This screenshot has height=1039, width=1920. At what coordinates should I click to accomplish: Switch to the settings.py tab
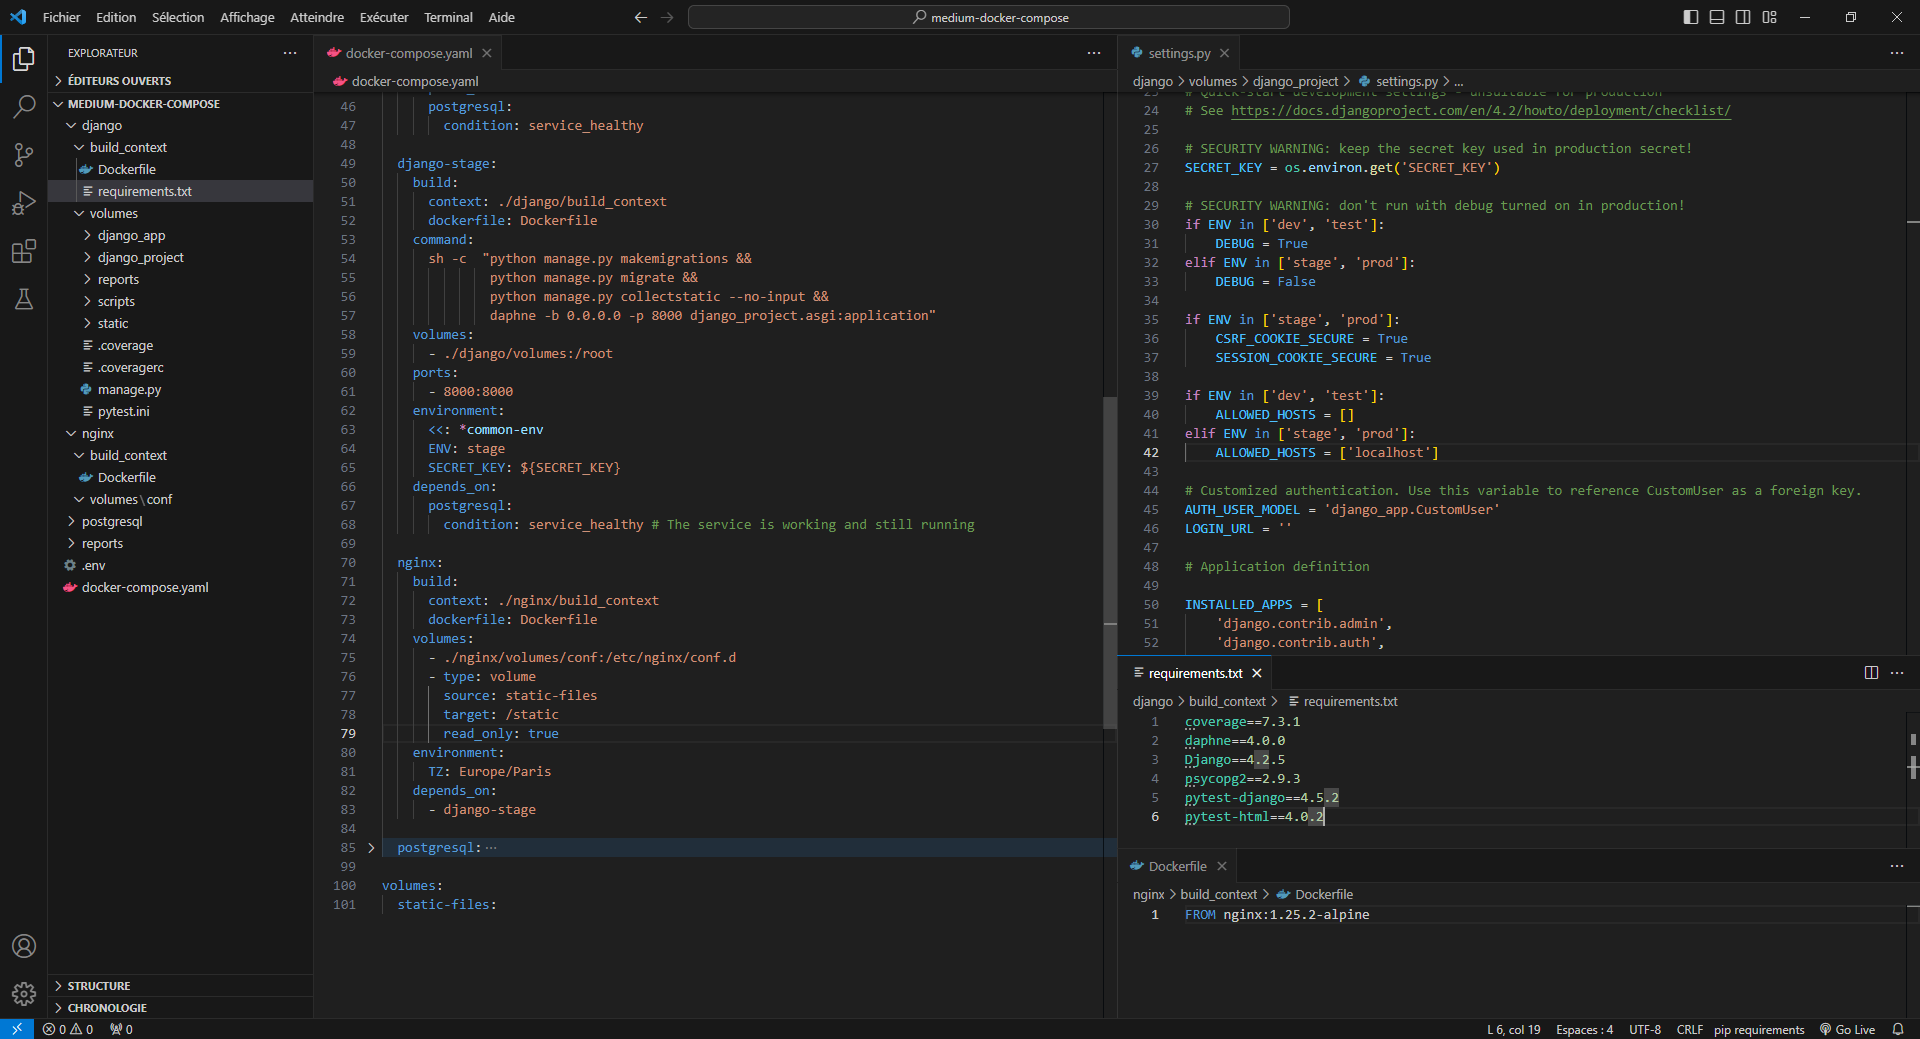pos(1178,53)
